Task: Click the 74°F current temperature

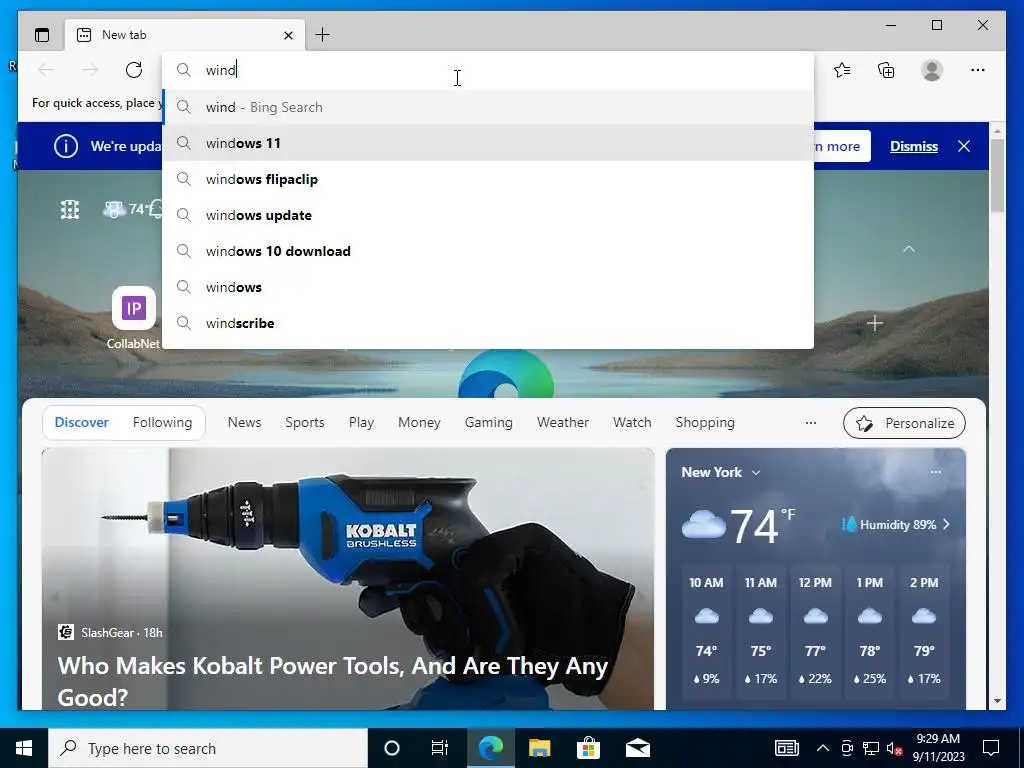Action: (x=762, y=526)
